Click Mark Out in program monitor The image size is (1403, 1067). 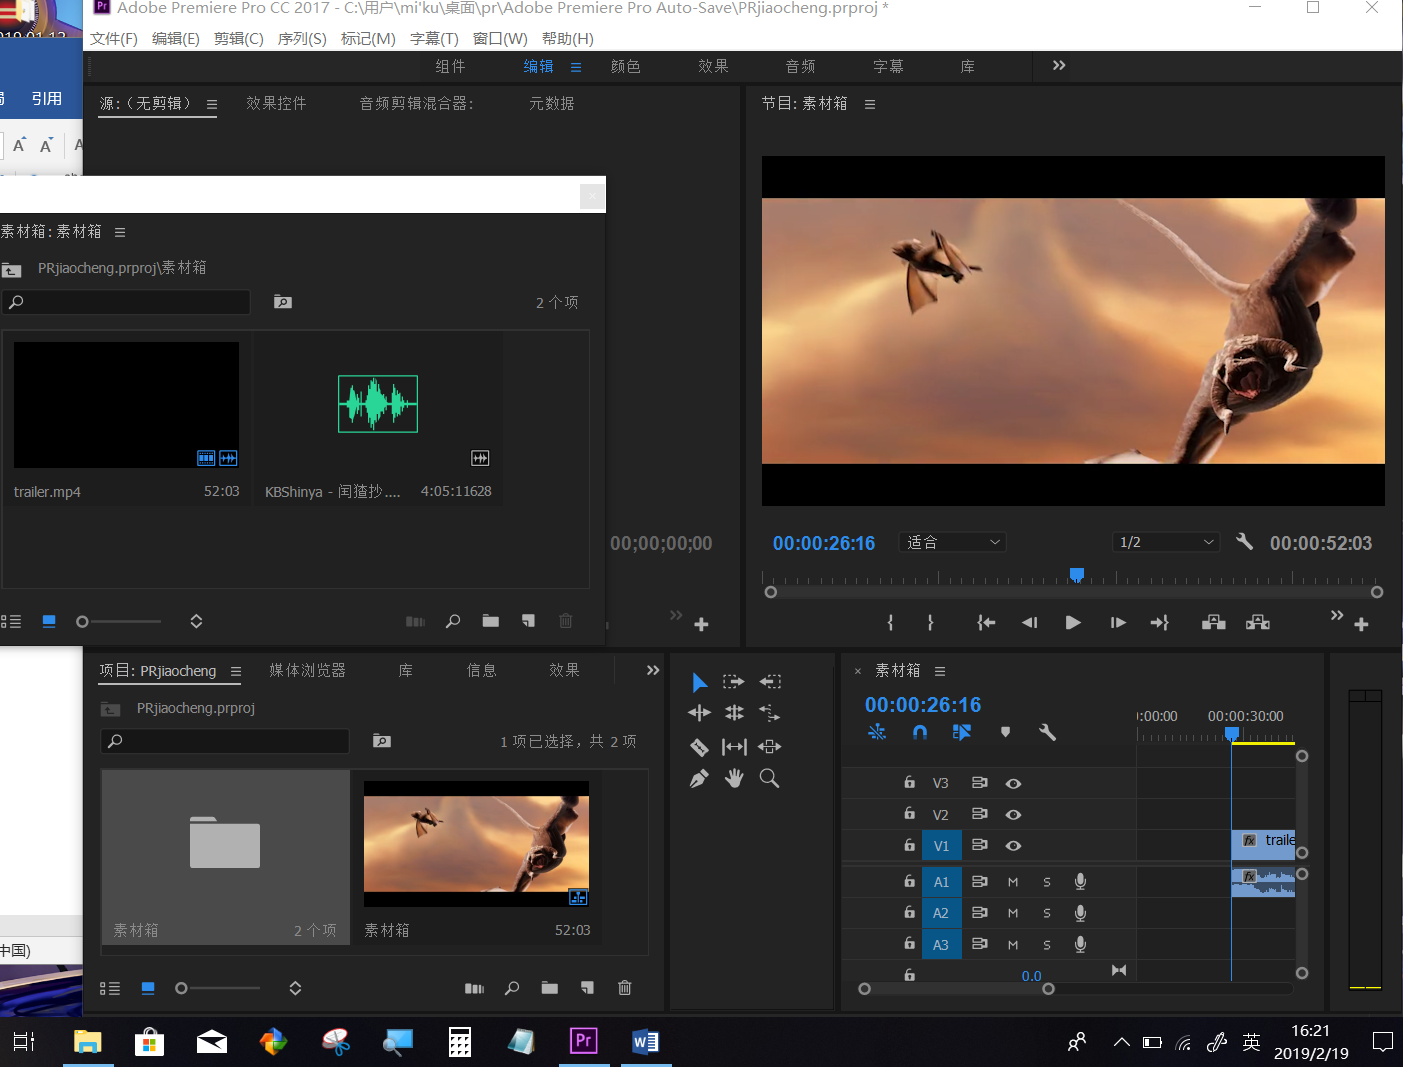pos(931,622)
